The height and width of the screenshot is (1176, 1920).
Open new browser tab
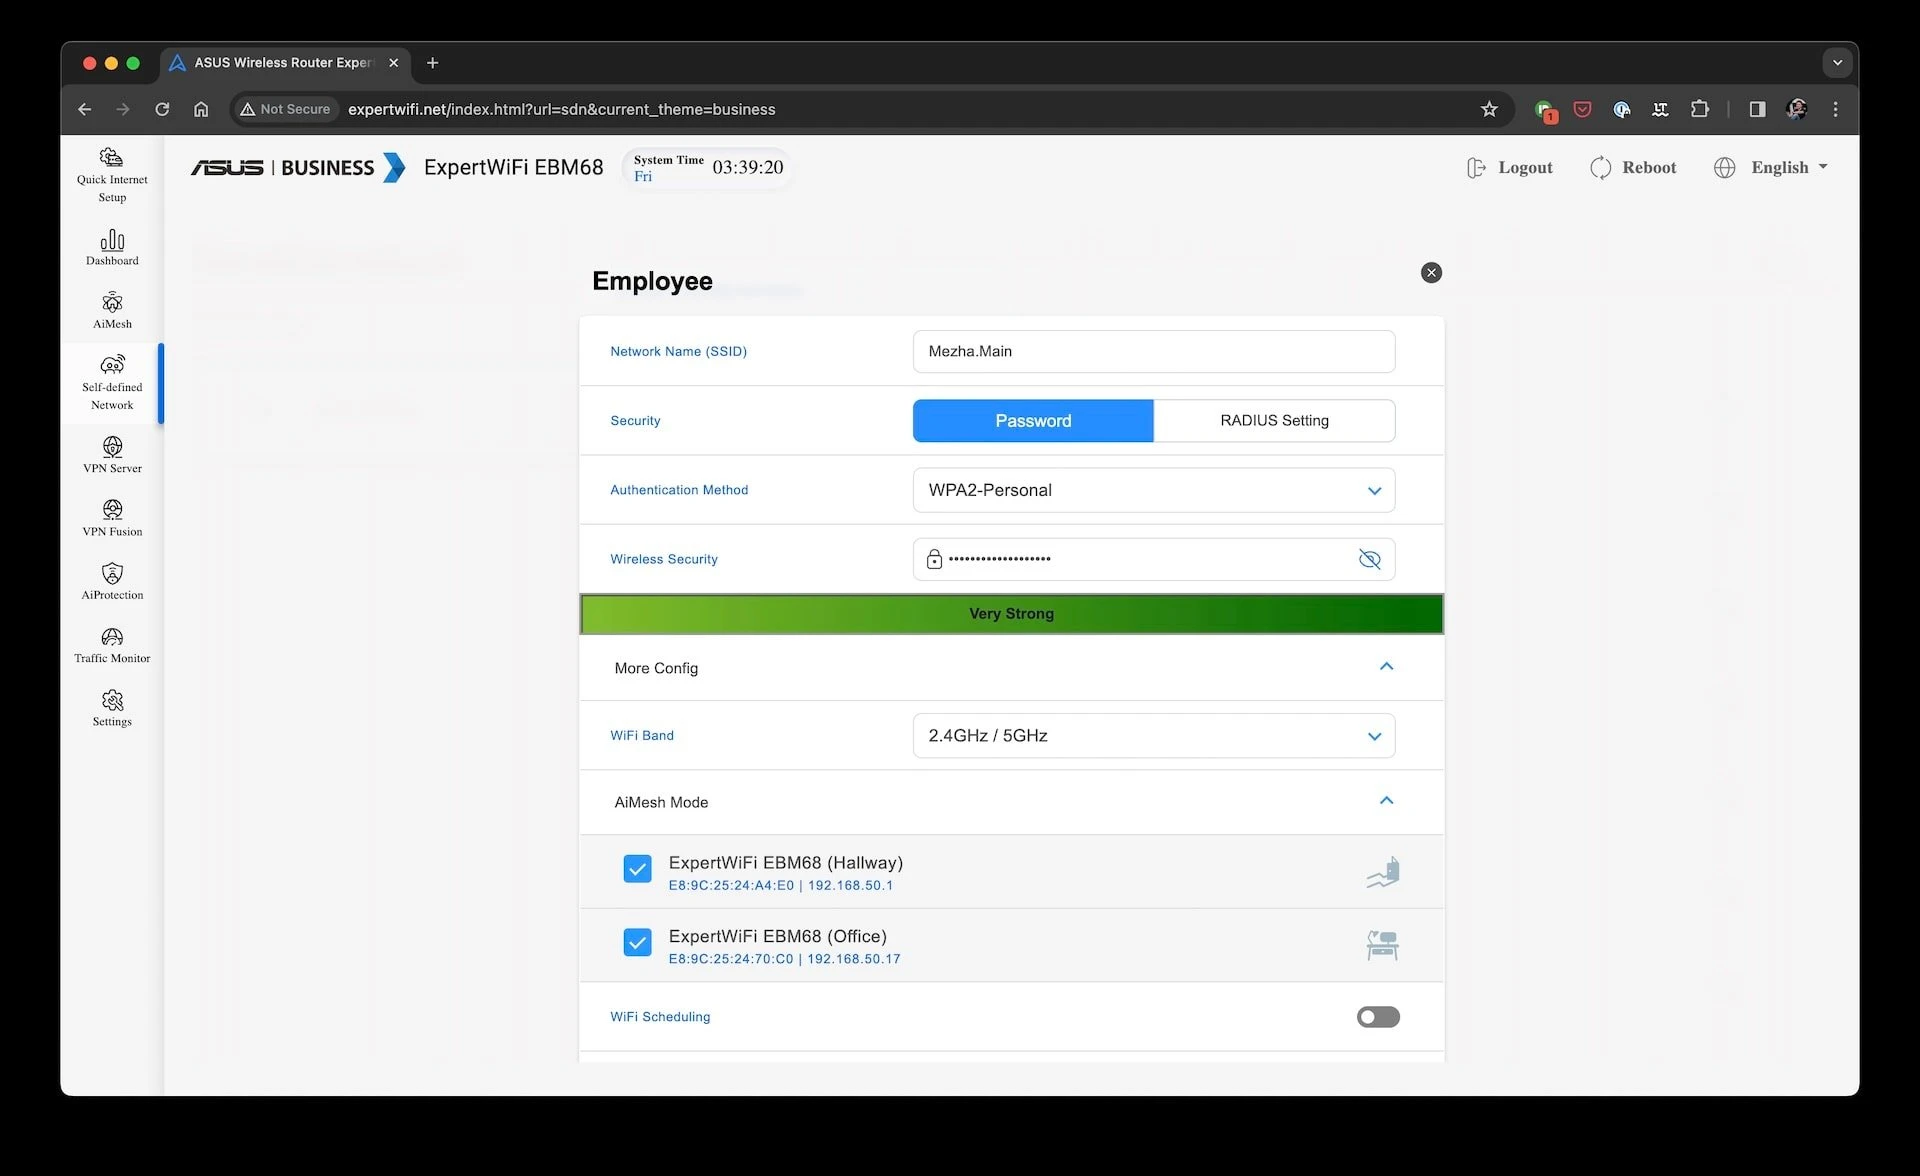[432, 63]
